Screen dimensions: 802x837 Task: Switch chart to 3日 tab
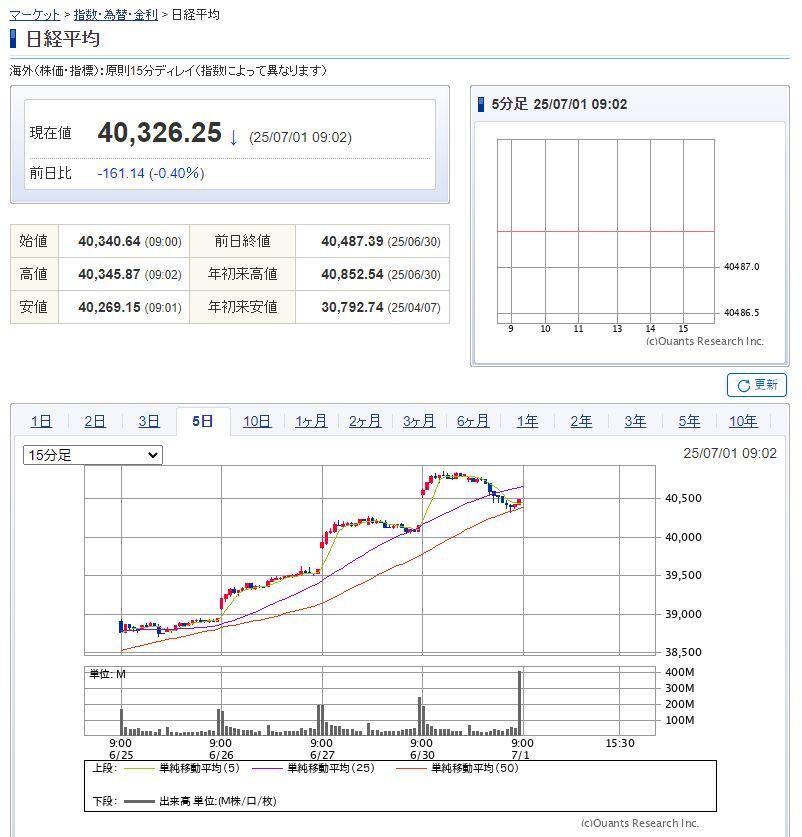pos(149,421)
